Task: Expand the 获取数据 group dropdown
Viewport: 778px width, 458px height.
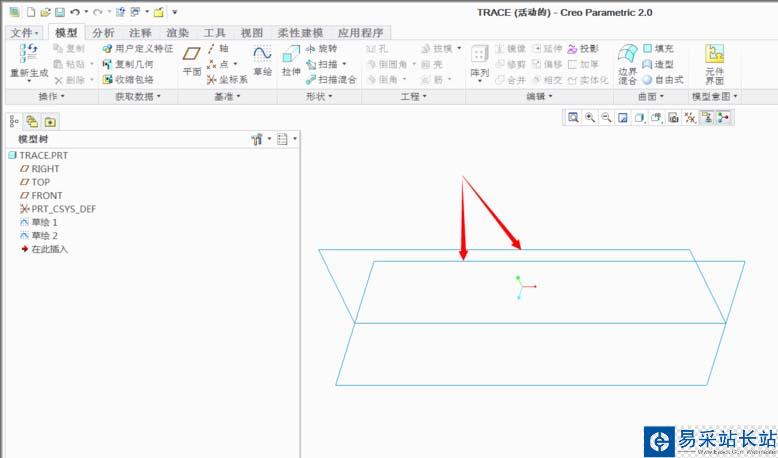Action: (138, 96)
